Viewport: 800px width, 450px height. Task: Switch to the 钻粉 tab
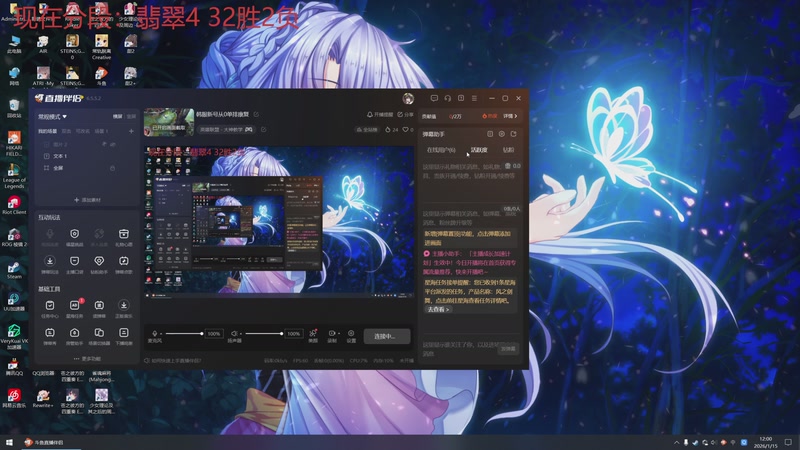[508, 150]
